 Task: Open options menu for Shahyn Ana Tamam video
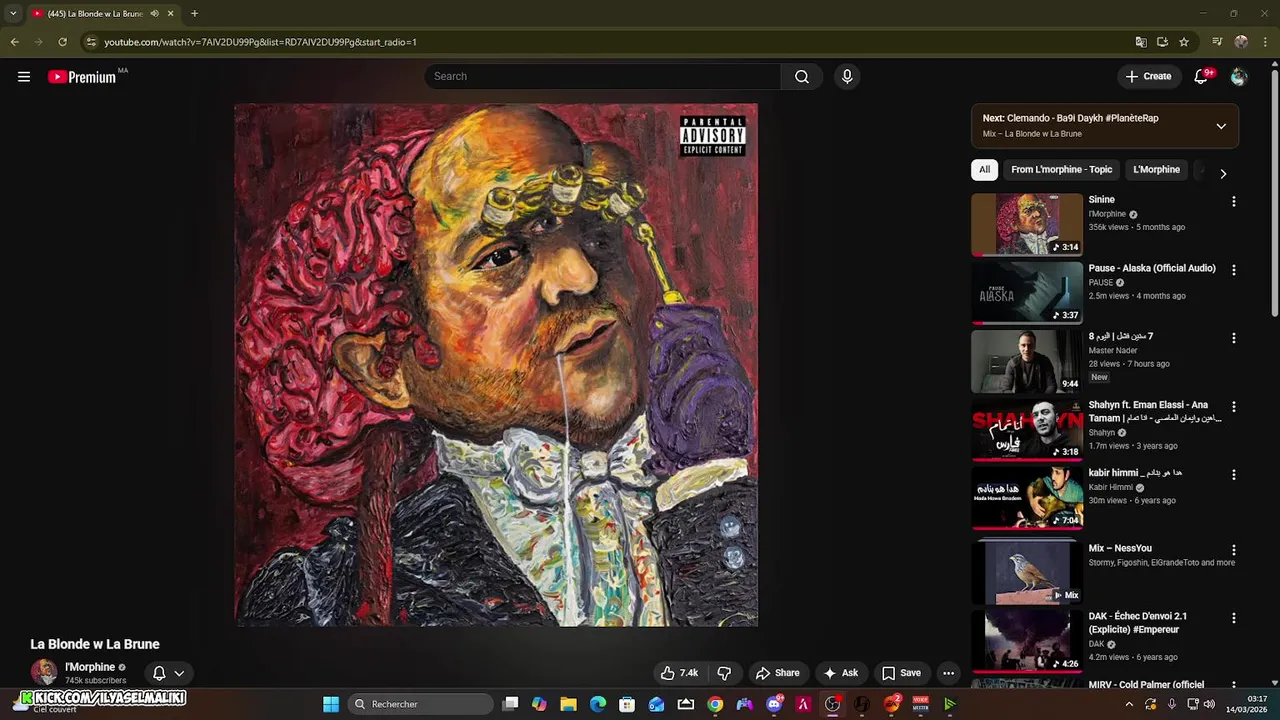tap(1233, 407)
